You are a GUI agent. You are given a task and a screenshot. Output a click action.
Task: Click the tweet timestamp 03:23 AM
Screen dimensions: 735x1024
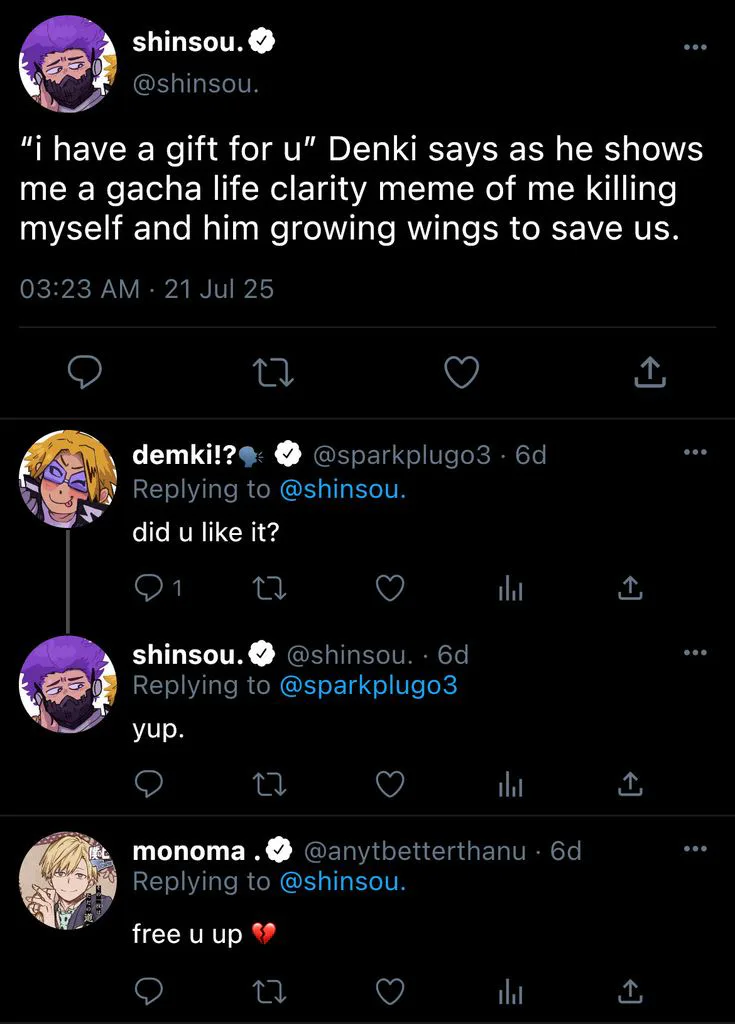80,289
